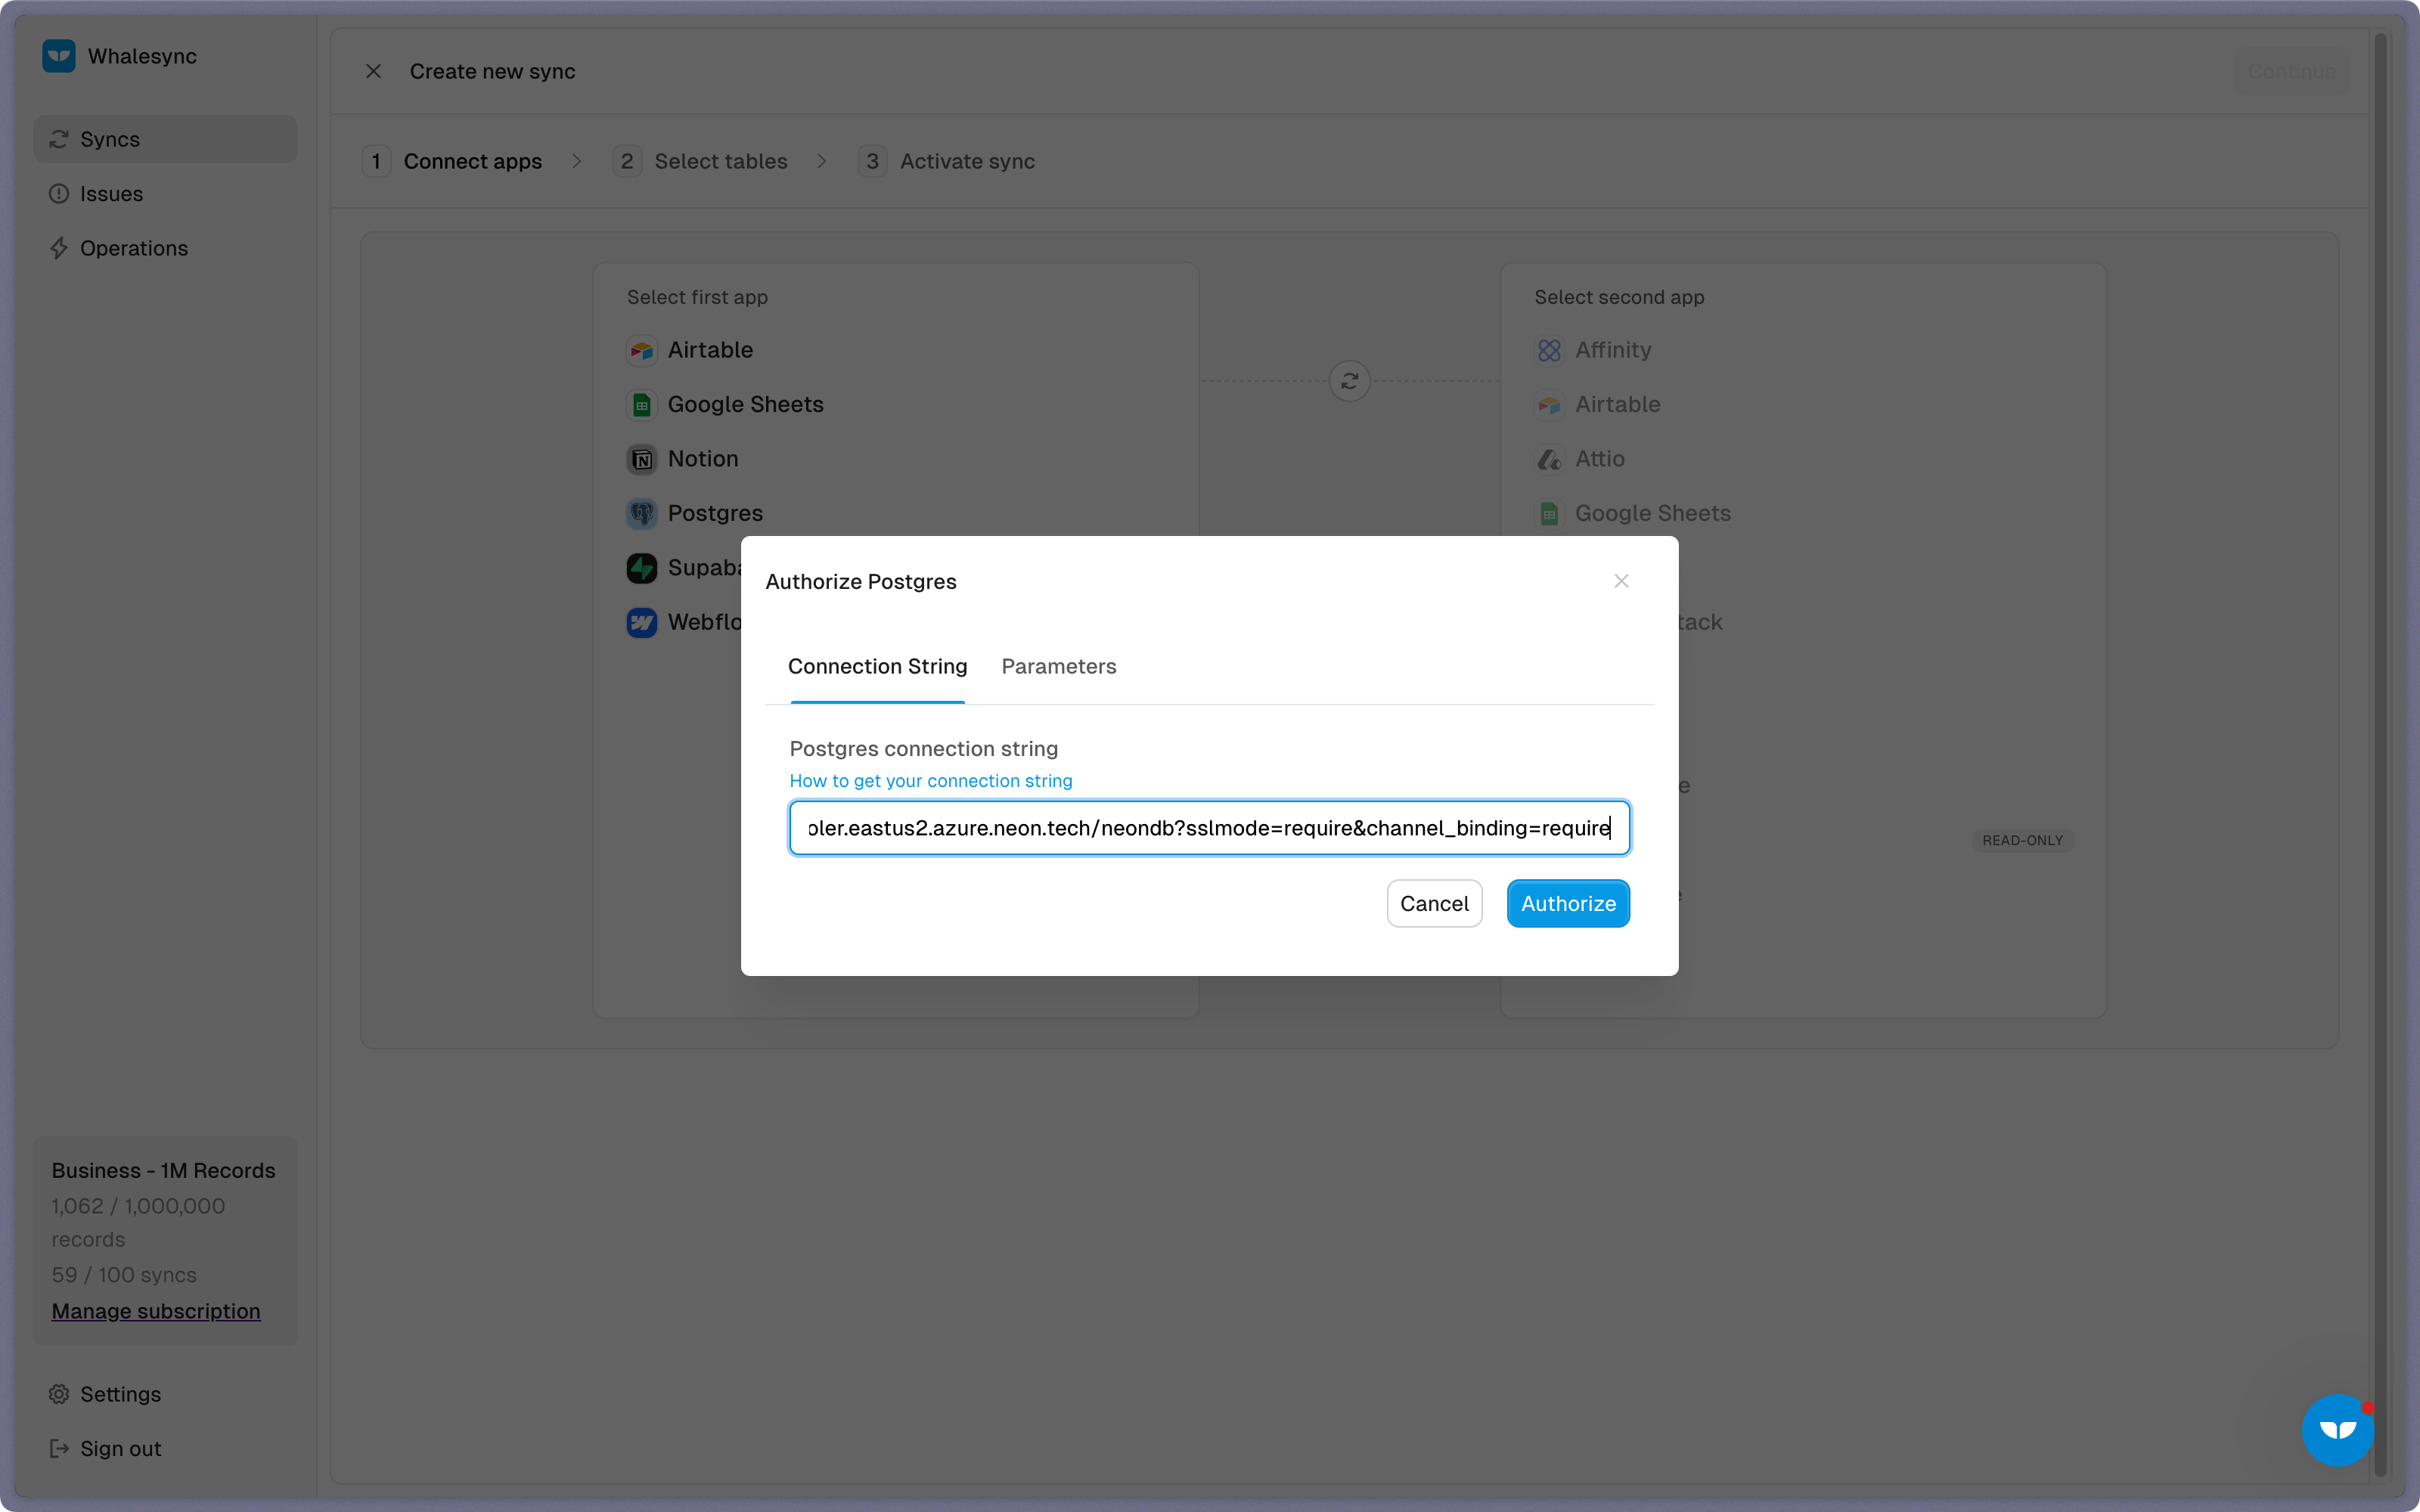The height and width of the screenshot is (1512, 2420).
Task: Select step 2 Select tables
Action: click(701, 161)
